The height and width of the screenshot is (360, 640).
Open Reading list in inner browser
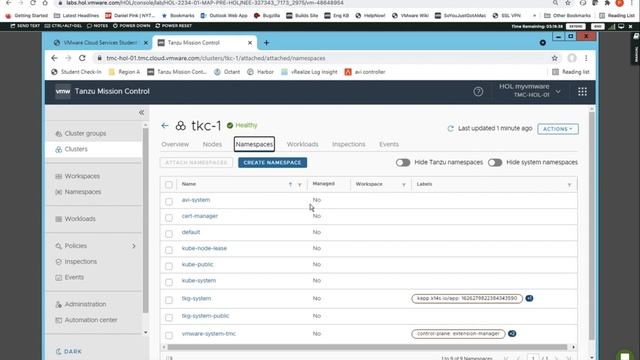571,72
